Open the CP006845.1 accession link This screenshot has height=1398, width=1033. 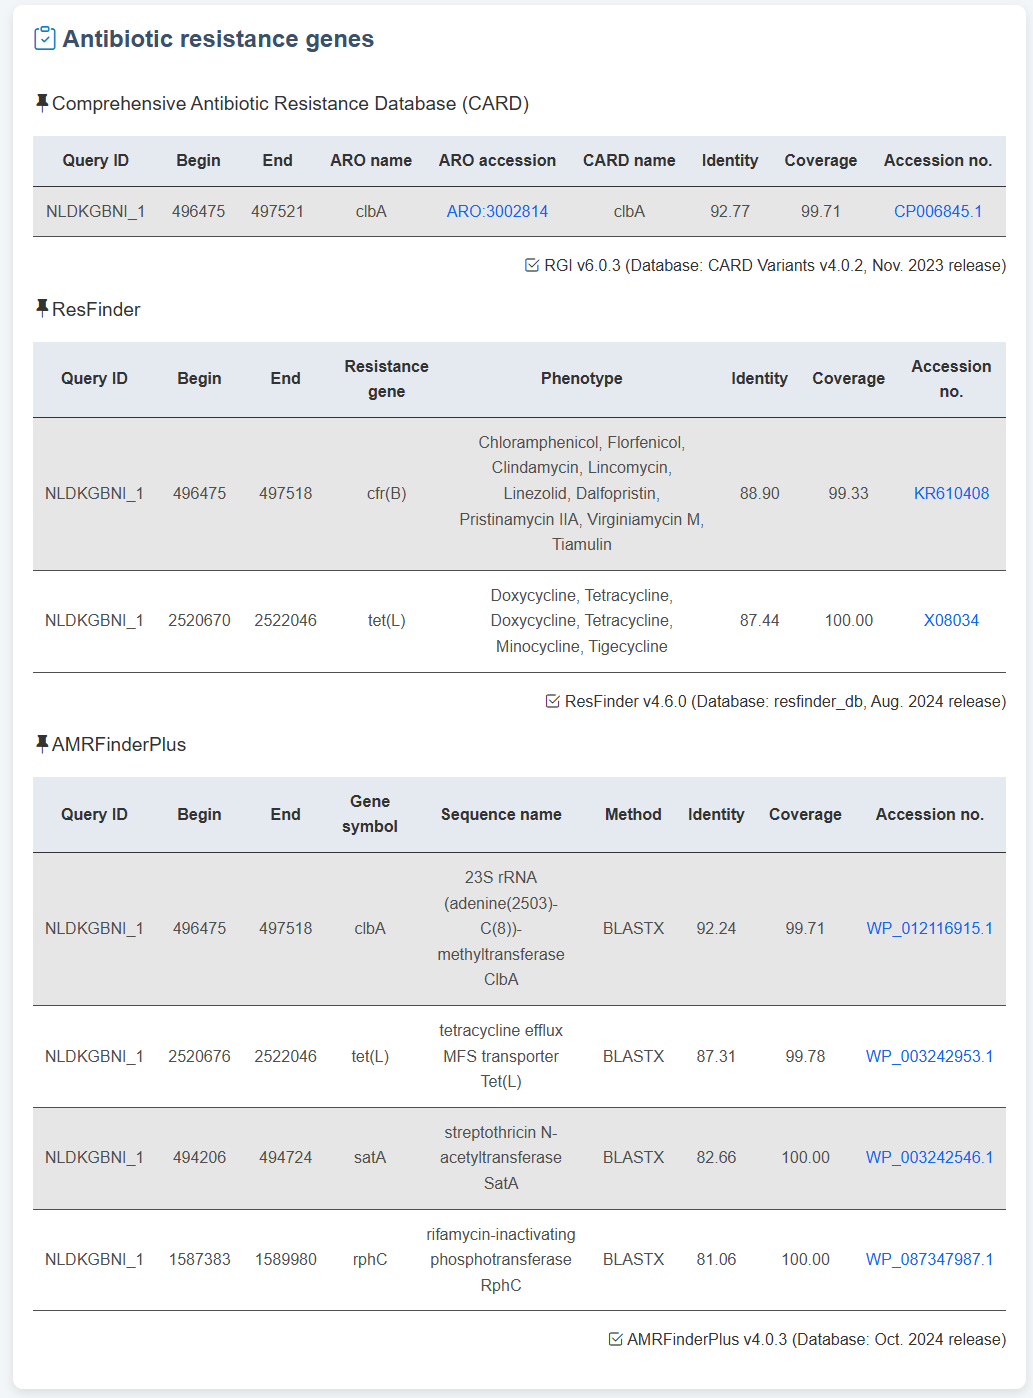pyautogui.click(x=937, y=211)
